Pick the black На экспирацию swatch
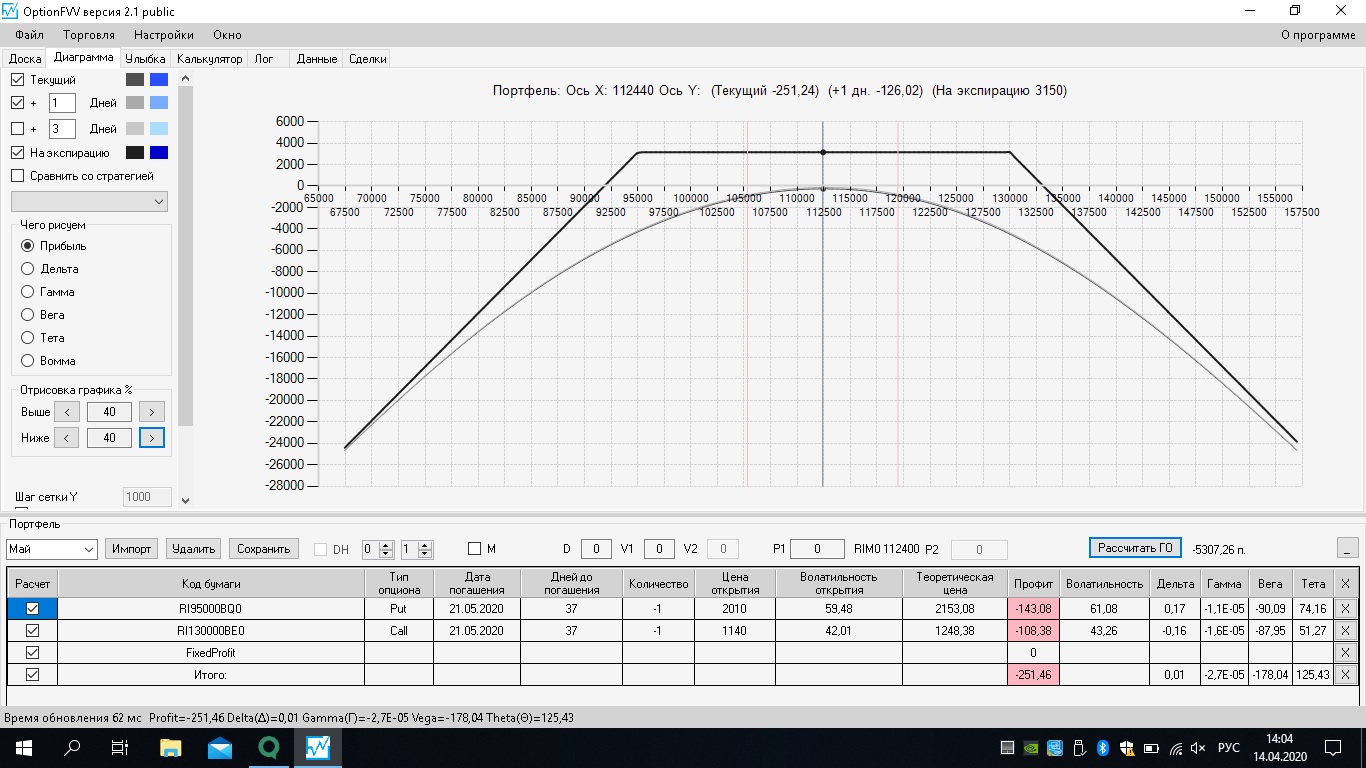This screenshot has width=1366, height=768. coord(135,153)
